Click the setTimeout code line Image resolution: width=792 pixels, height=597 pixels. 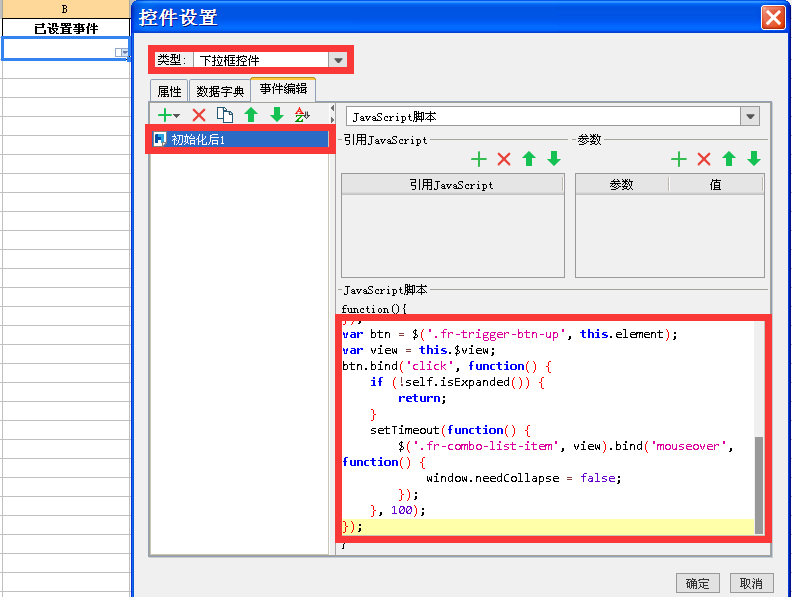451,430
